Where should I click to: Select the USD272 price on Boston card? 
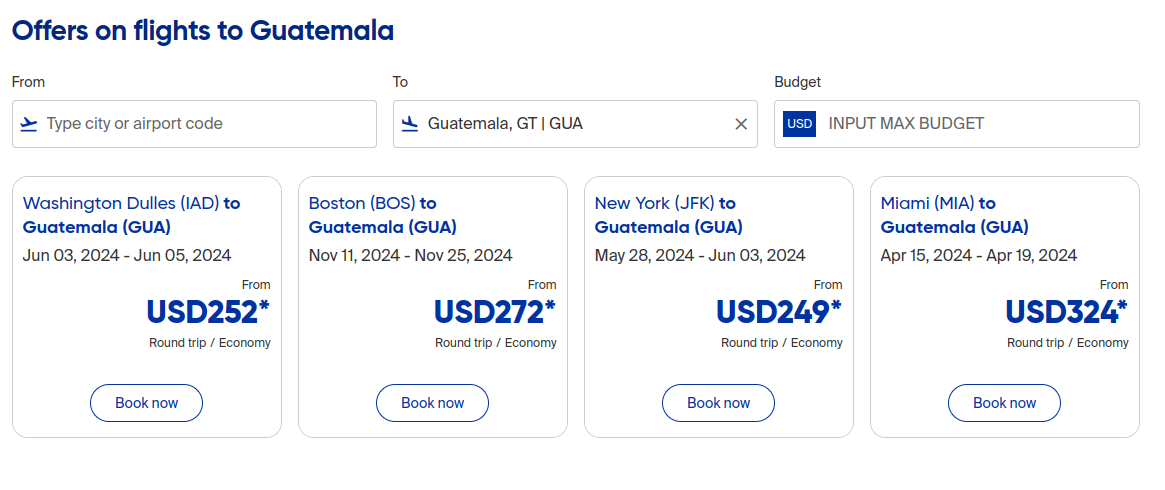[x=494, y=313]
